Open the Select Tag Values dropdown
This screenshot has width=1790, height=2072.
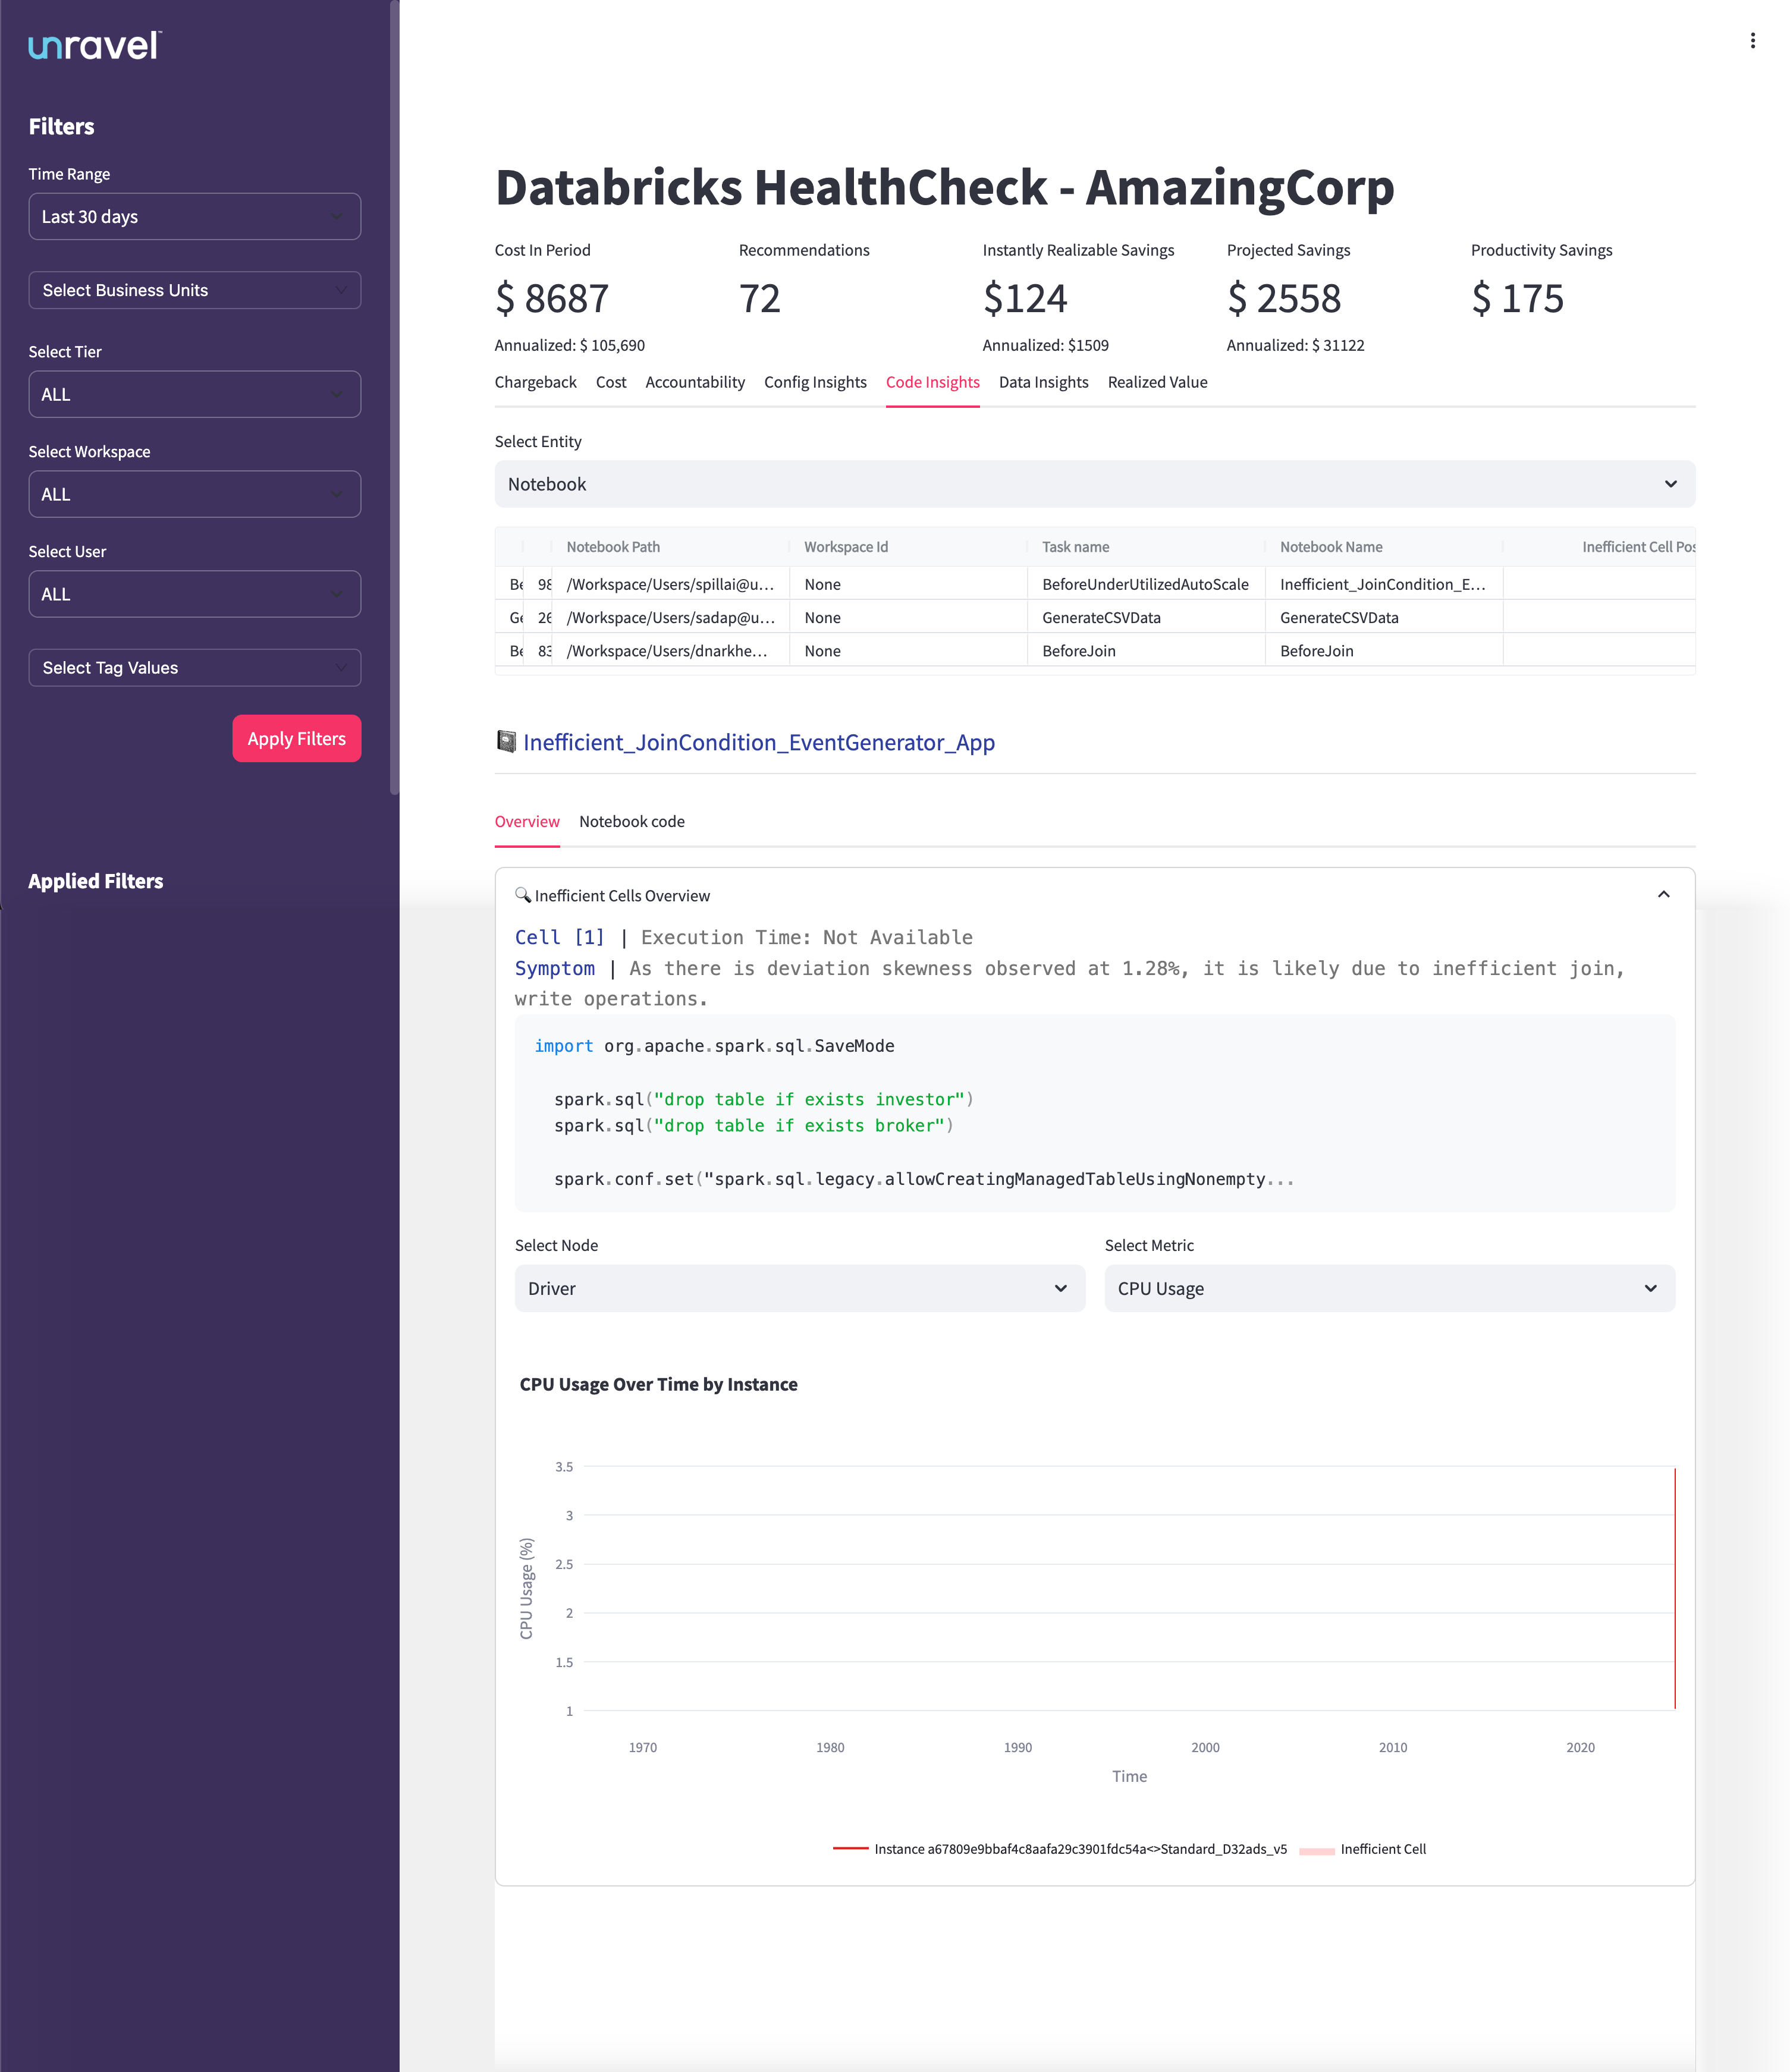point(194,667)
